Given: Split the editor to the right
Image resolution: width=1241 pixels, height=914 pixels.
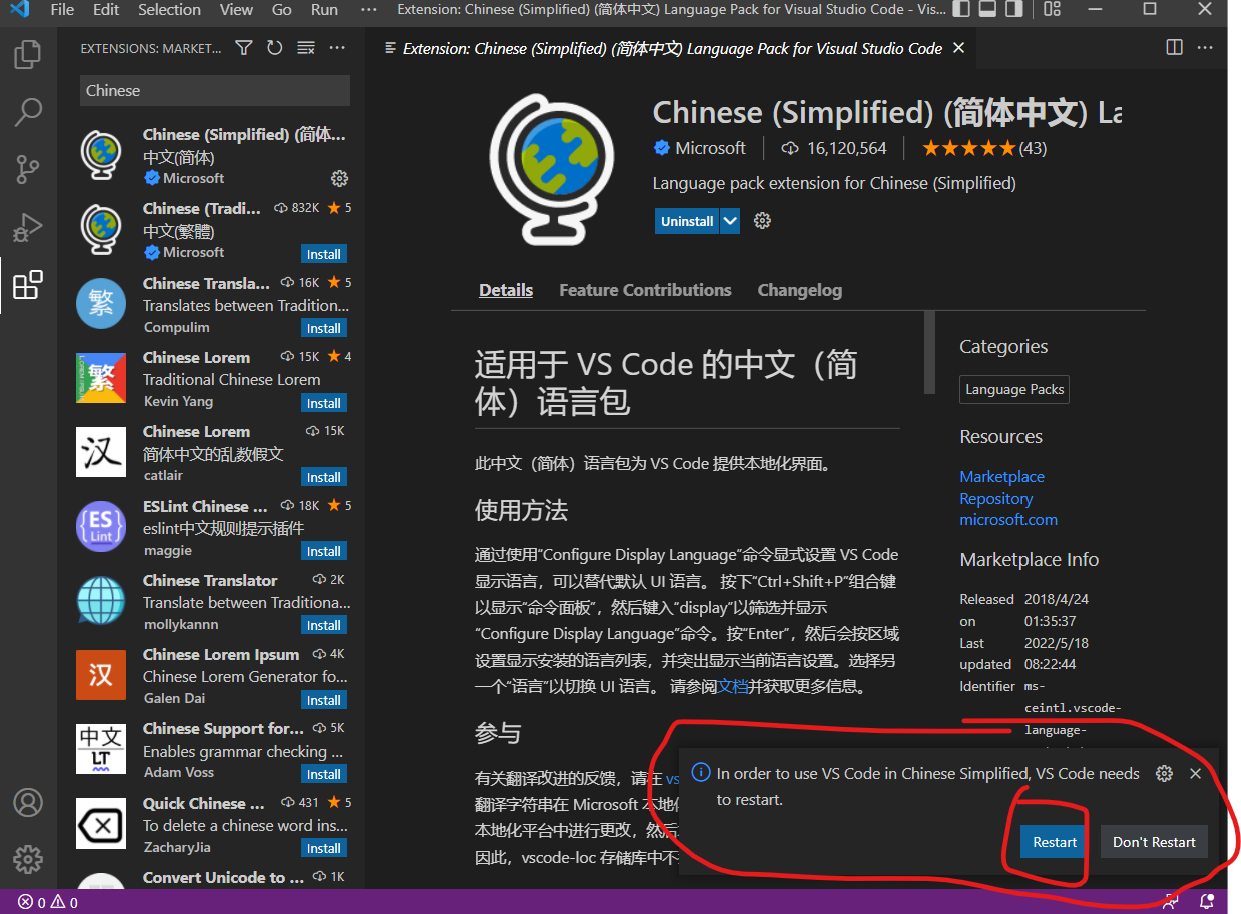Looking at the screenshot, I should click(x=1175, y=48).
